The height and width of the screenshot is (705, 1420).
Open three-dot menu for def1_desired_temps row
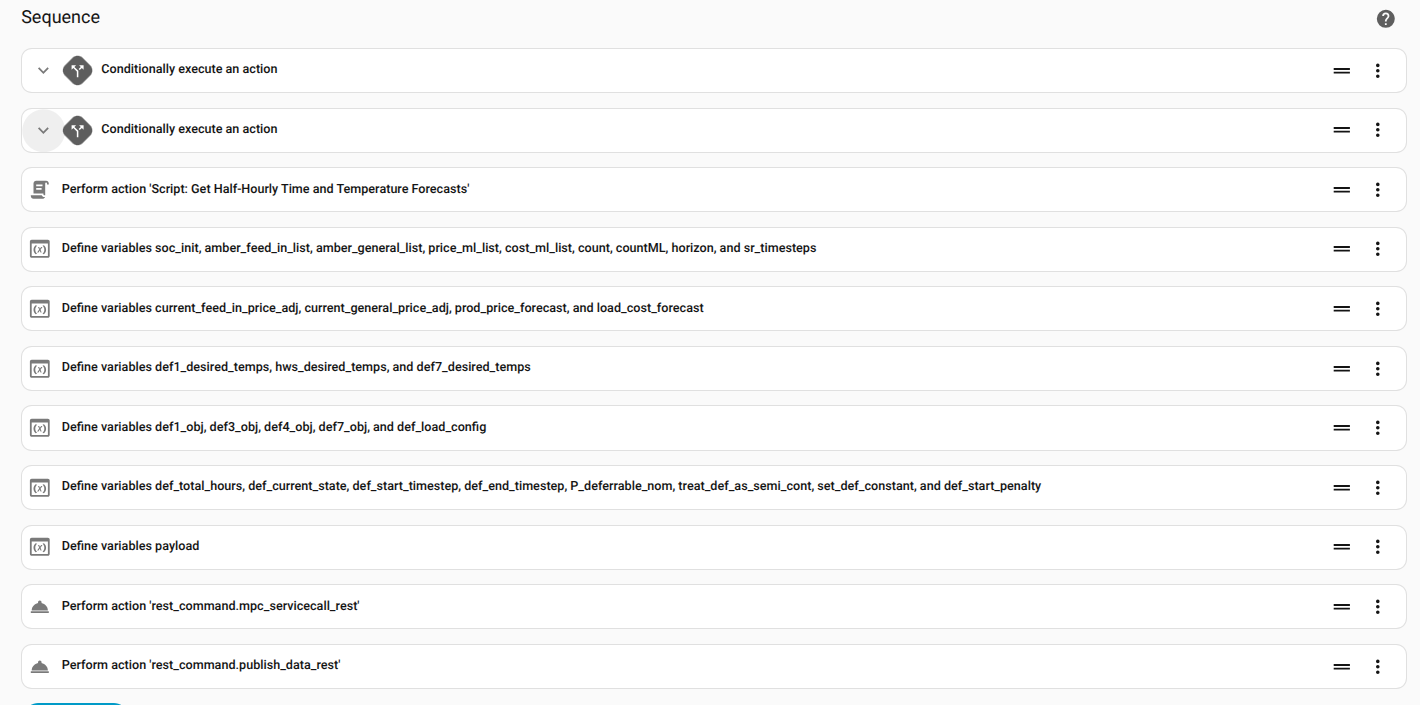coord(1377,369)
